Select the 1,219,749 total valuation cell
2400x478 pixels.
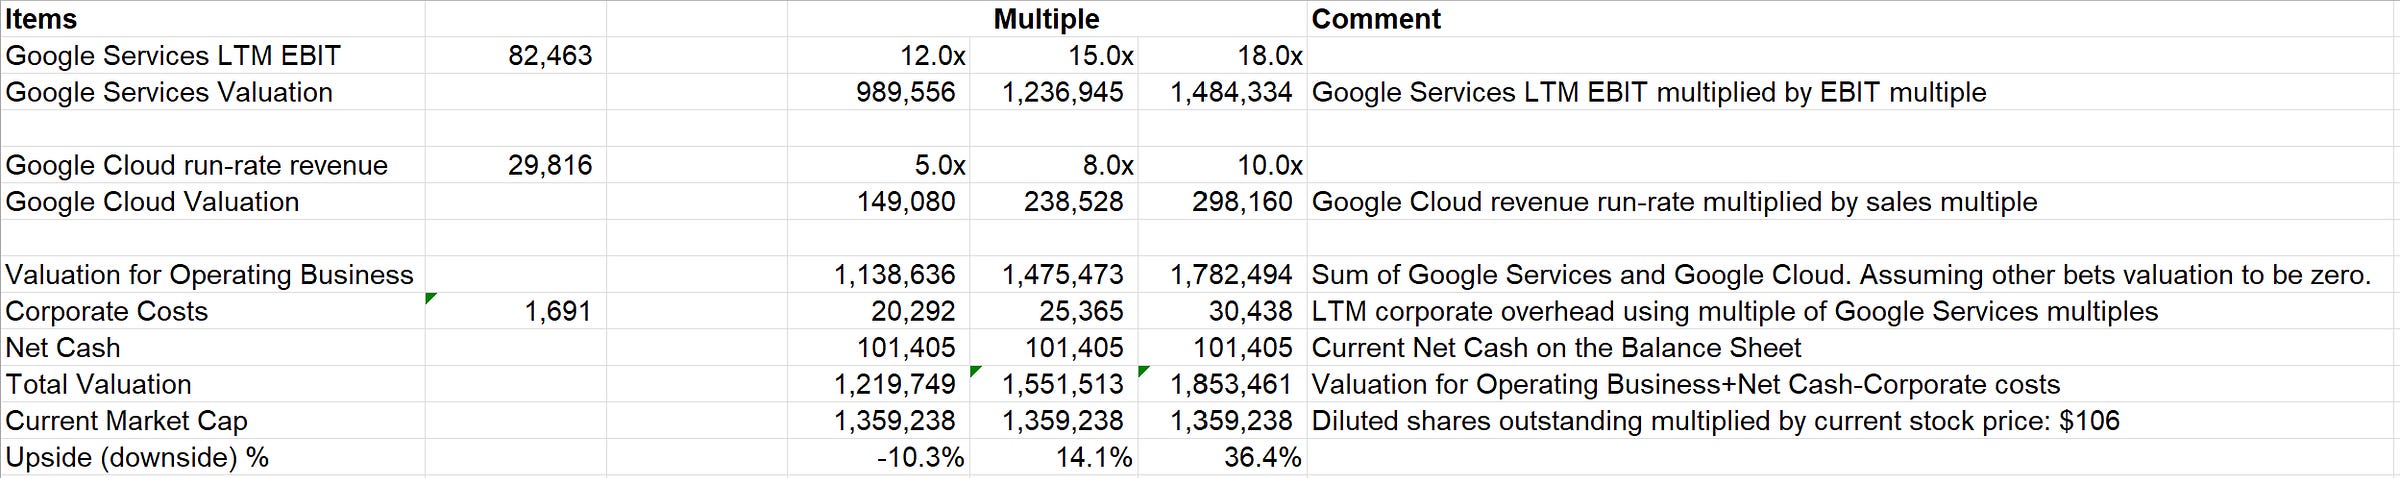click(x=878, y=384)
